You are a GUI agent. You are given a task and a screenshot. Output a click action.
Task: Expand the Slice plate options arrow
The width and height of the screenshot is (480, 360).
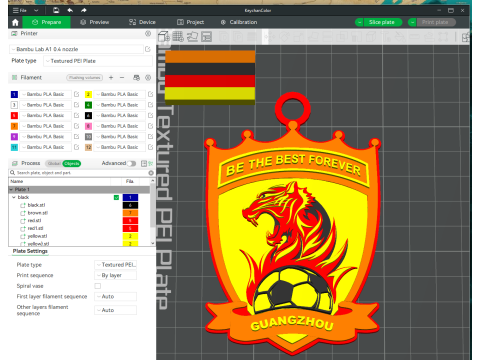click(359, 22)
